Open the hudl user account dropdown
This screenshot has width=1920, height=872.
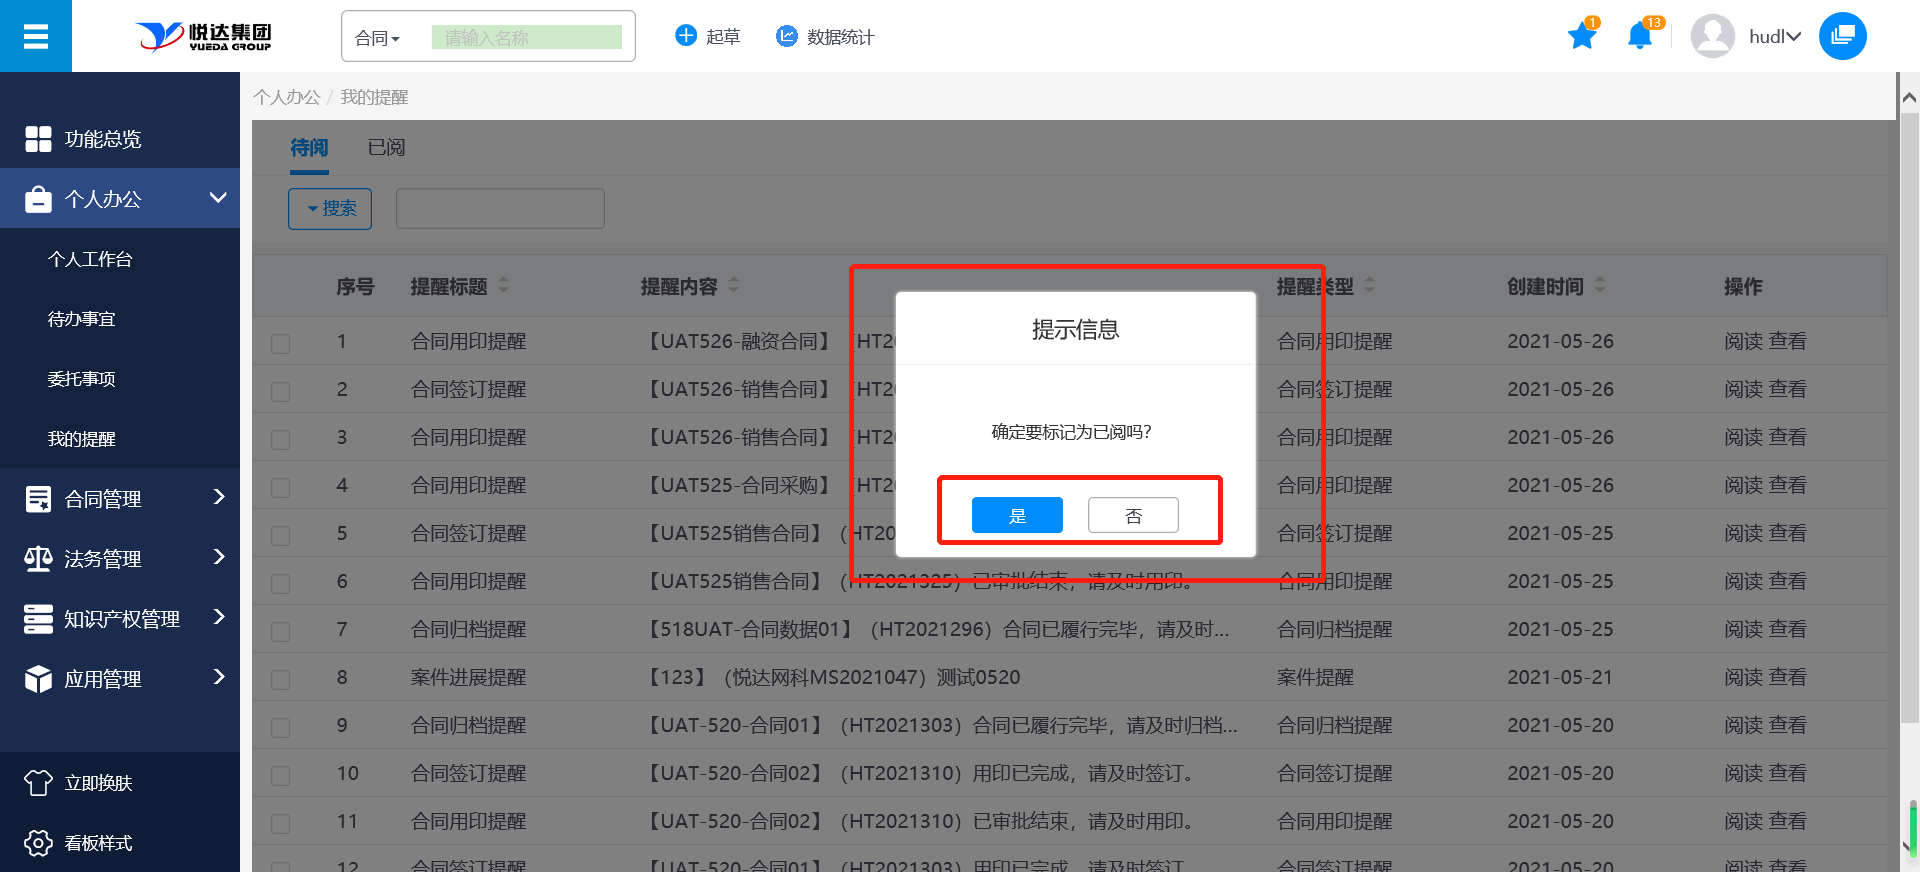coord(1773,37)
